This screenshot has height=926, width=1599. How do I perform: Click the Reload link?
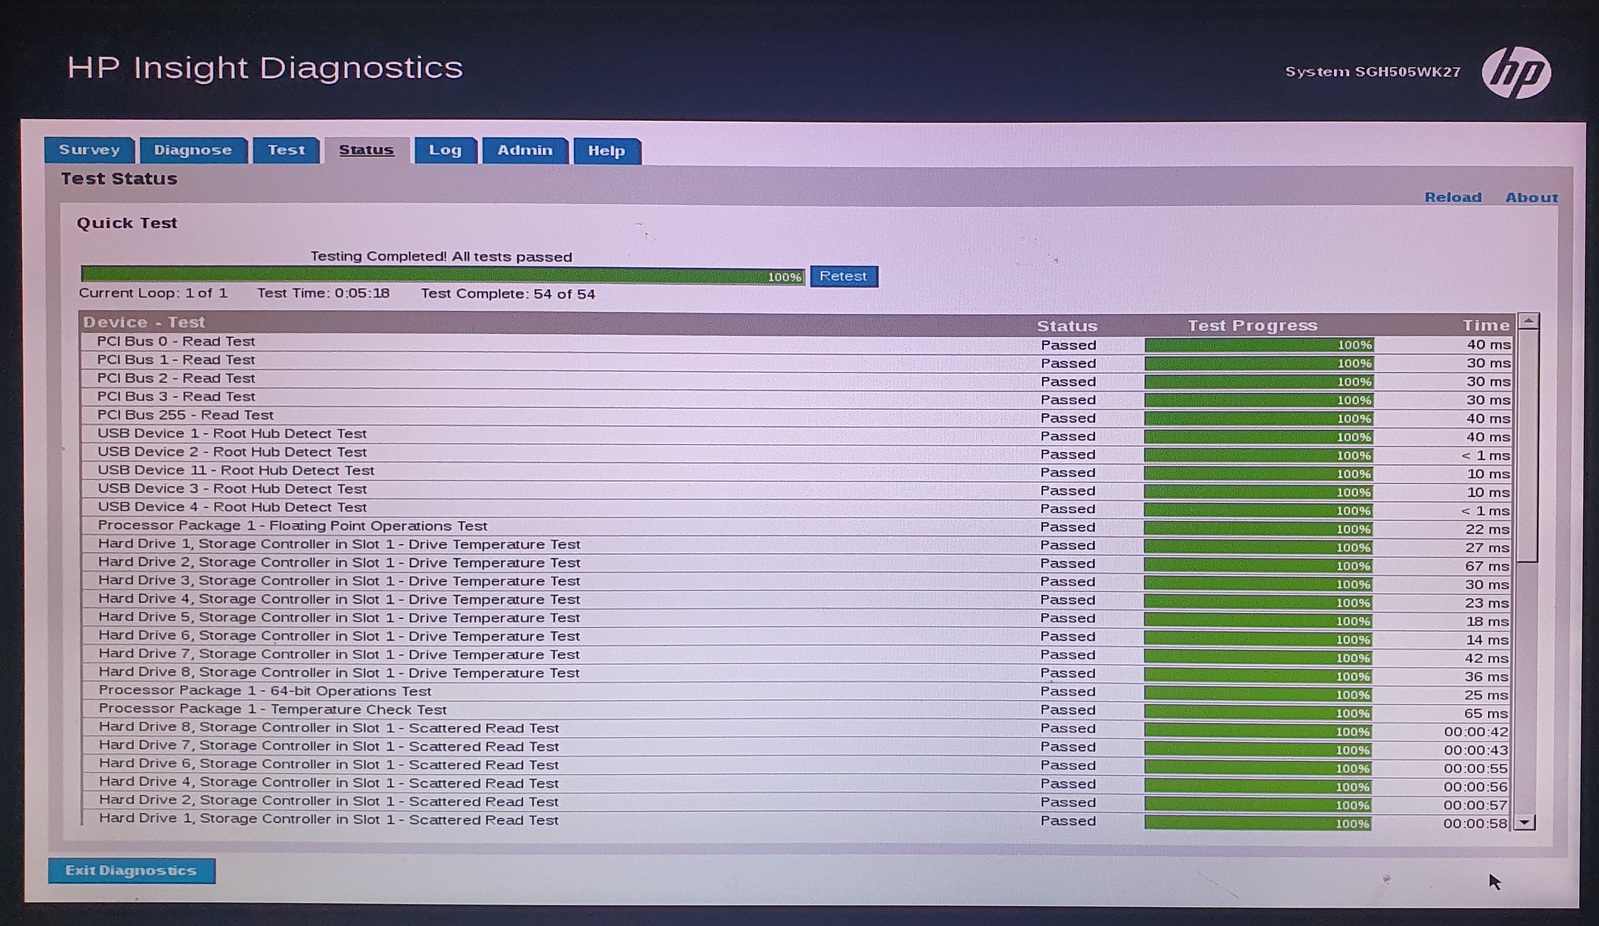(1453, 197)
